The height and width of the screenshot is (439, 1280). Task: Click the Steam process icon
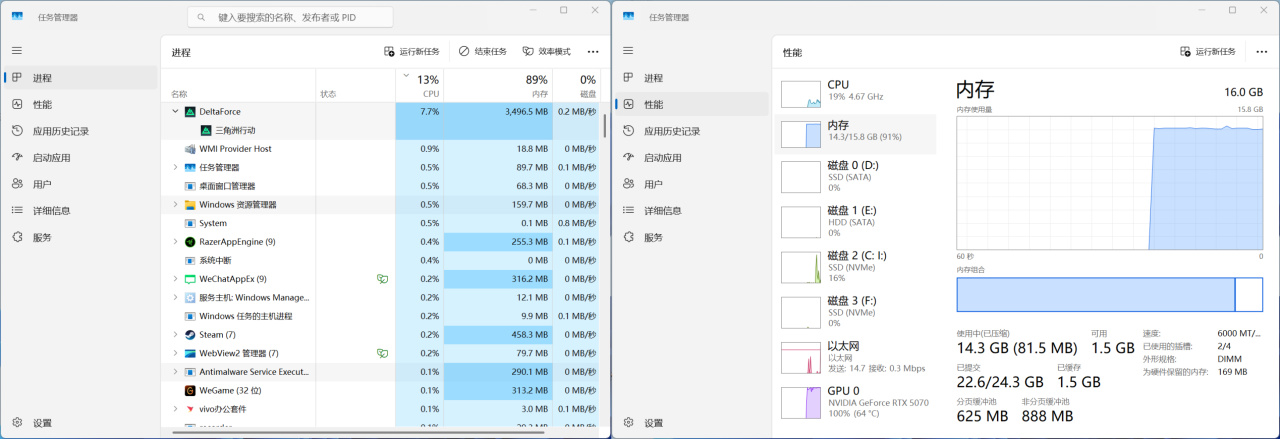coord(190,335)
